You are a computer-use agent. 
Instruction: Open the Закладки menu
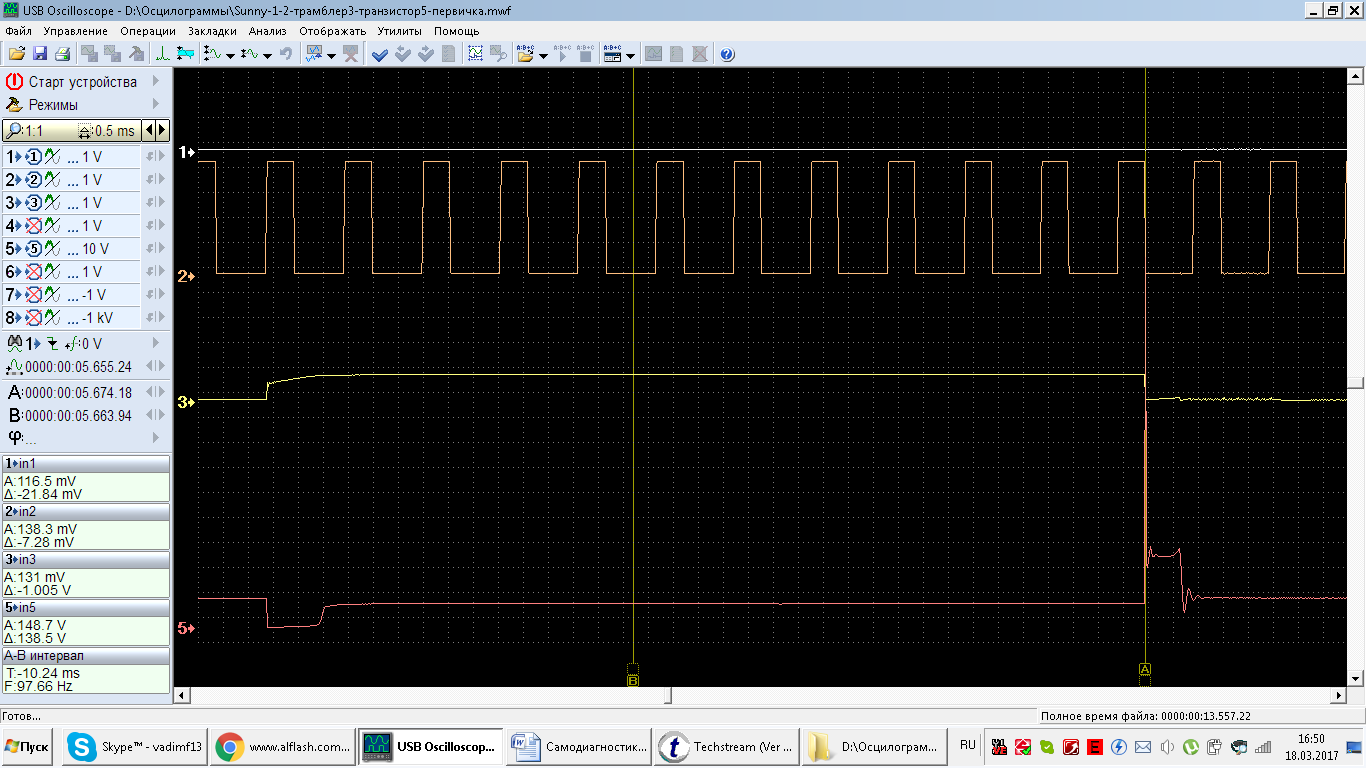pos(212,31)
